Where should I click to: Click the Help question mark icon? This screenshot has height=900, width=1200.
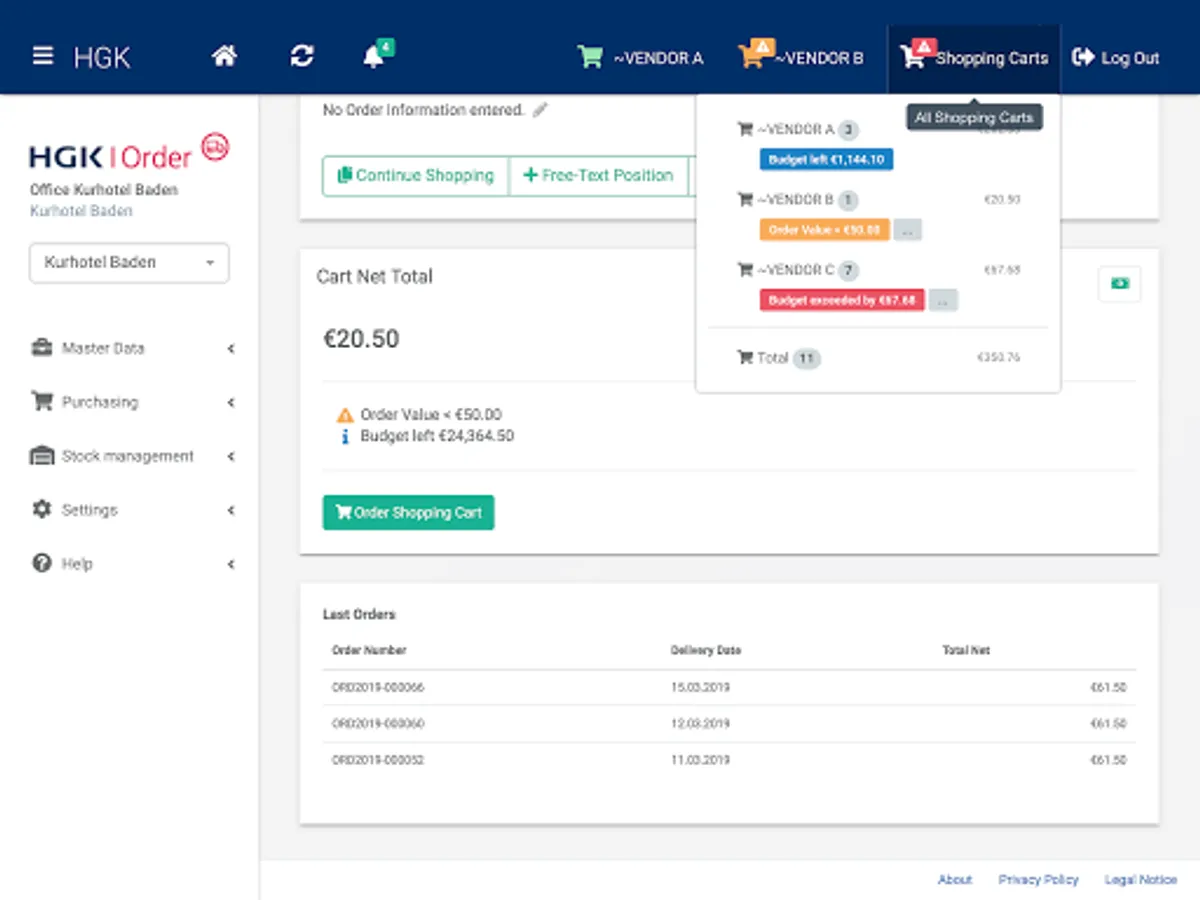pos(41,563)
